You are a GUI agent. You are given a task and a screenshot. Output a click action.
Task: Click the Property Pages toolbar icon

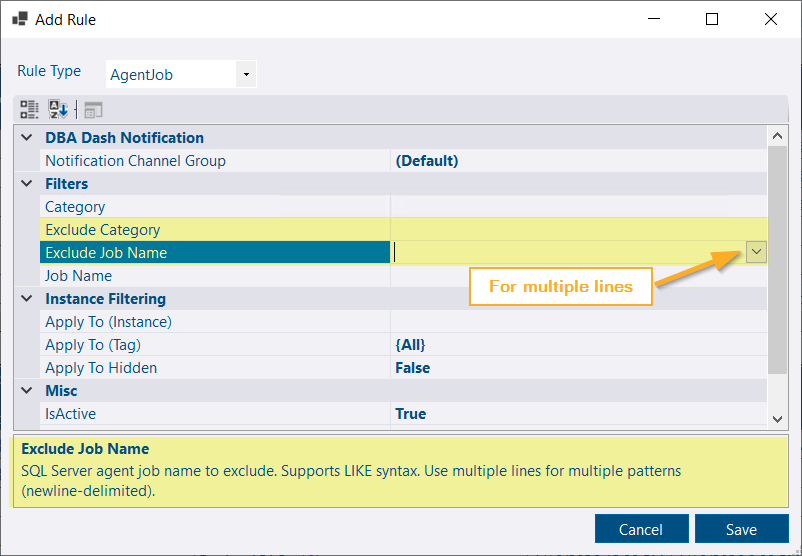[93, 110]
